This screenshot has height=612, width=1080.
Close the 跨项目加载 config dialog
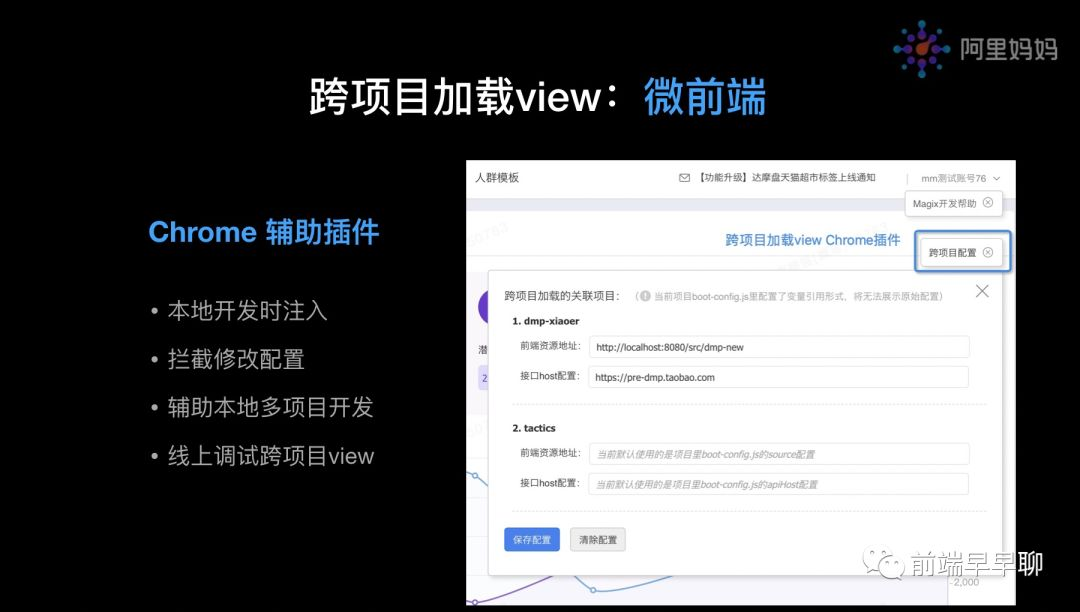982,291
